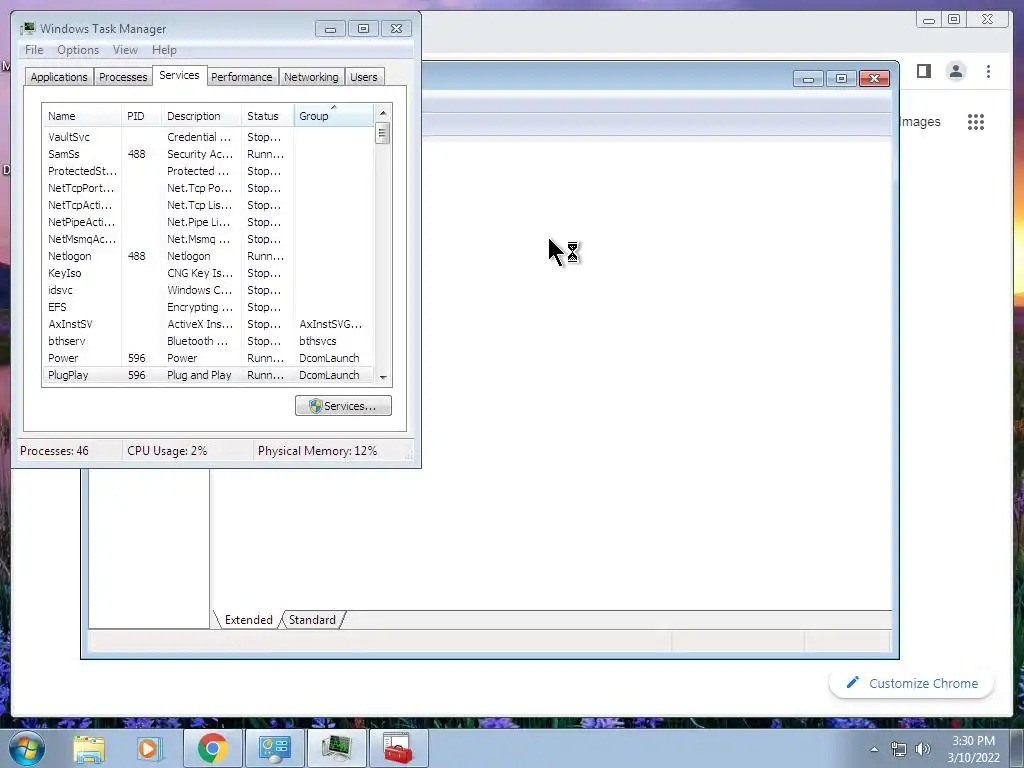Switch to Chrome from the taskbar
Viewport: 1024px width, 768px height.
tap(212, 748)
